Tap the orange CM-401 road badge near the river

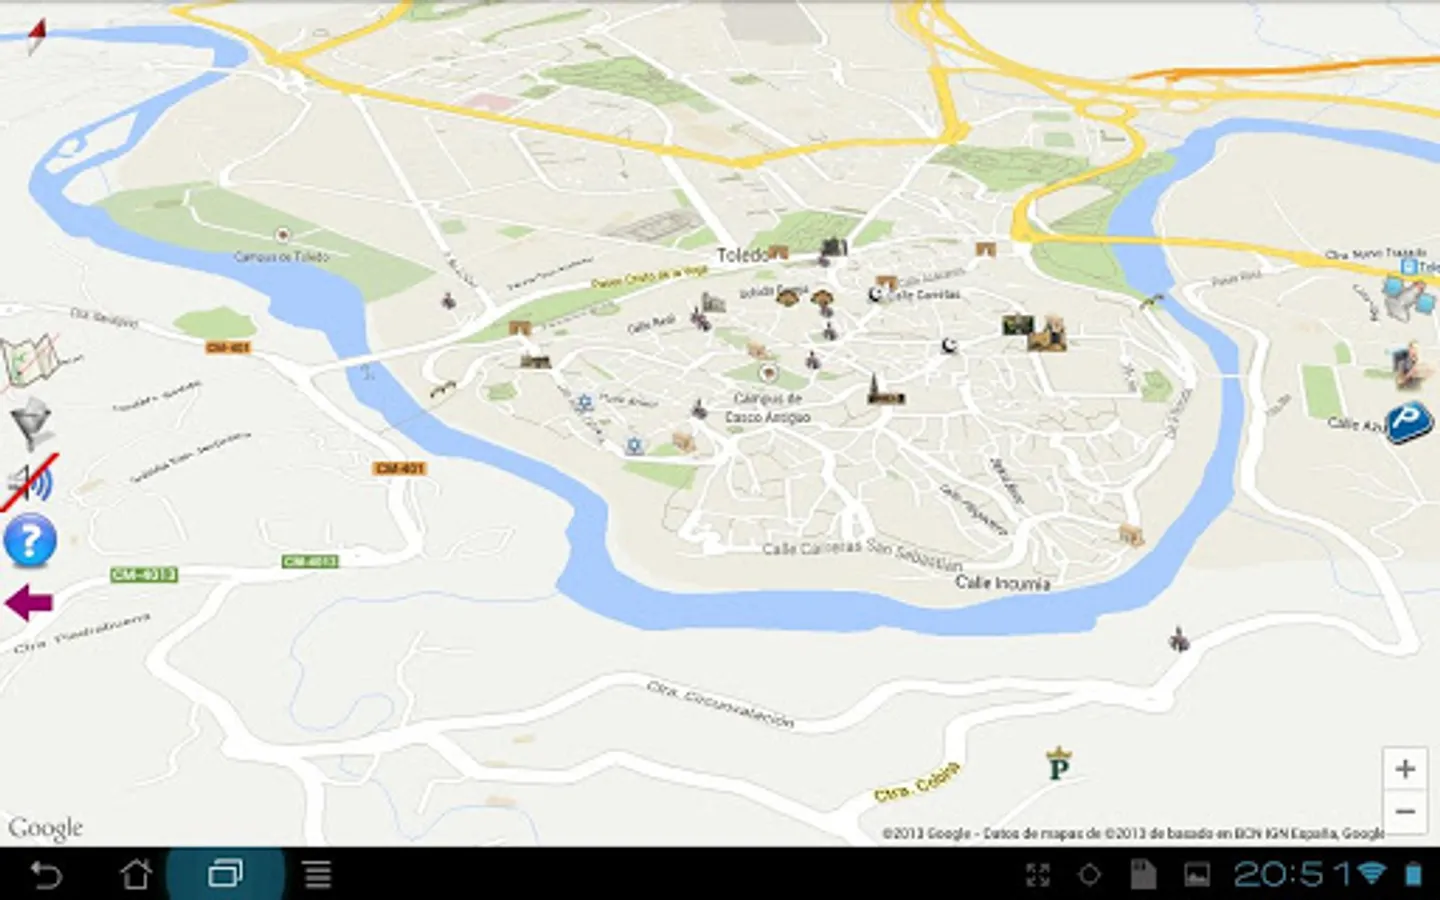(399, 468)
